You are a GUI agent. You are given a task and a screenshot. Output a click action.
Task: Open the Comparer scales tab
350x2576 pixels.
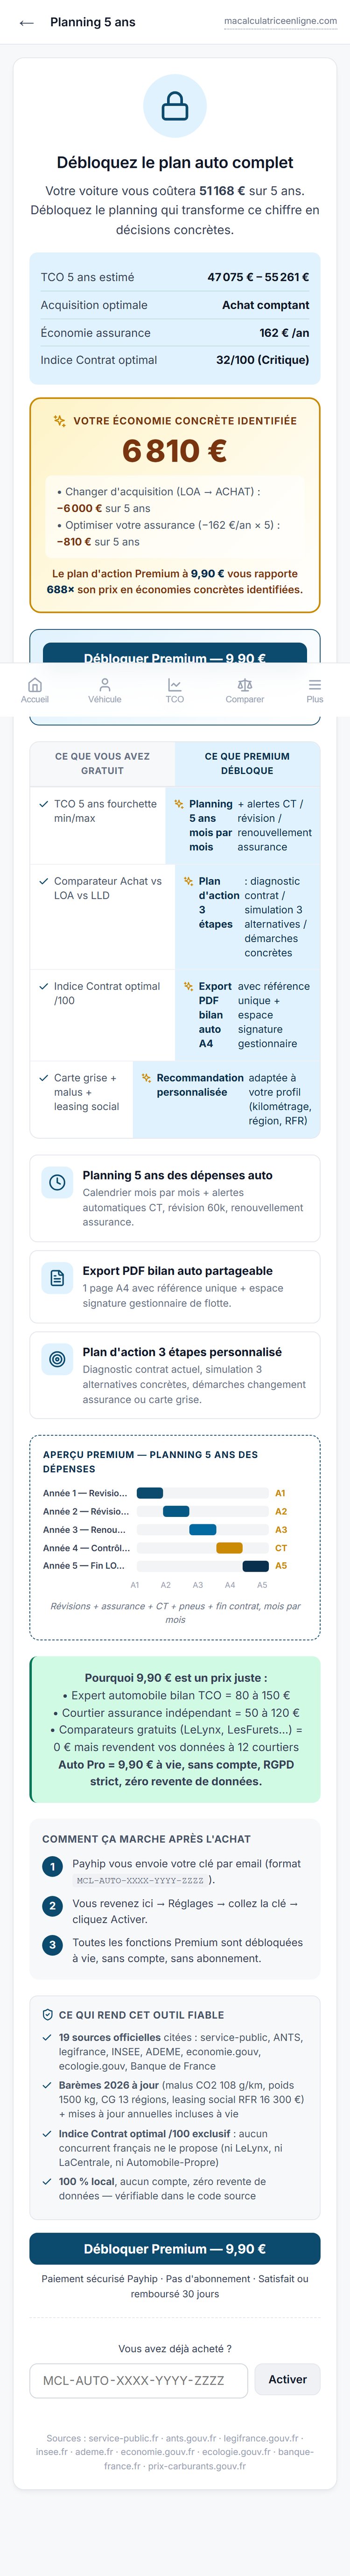[x=245, y=690]
